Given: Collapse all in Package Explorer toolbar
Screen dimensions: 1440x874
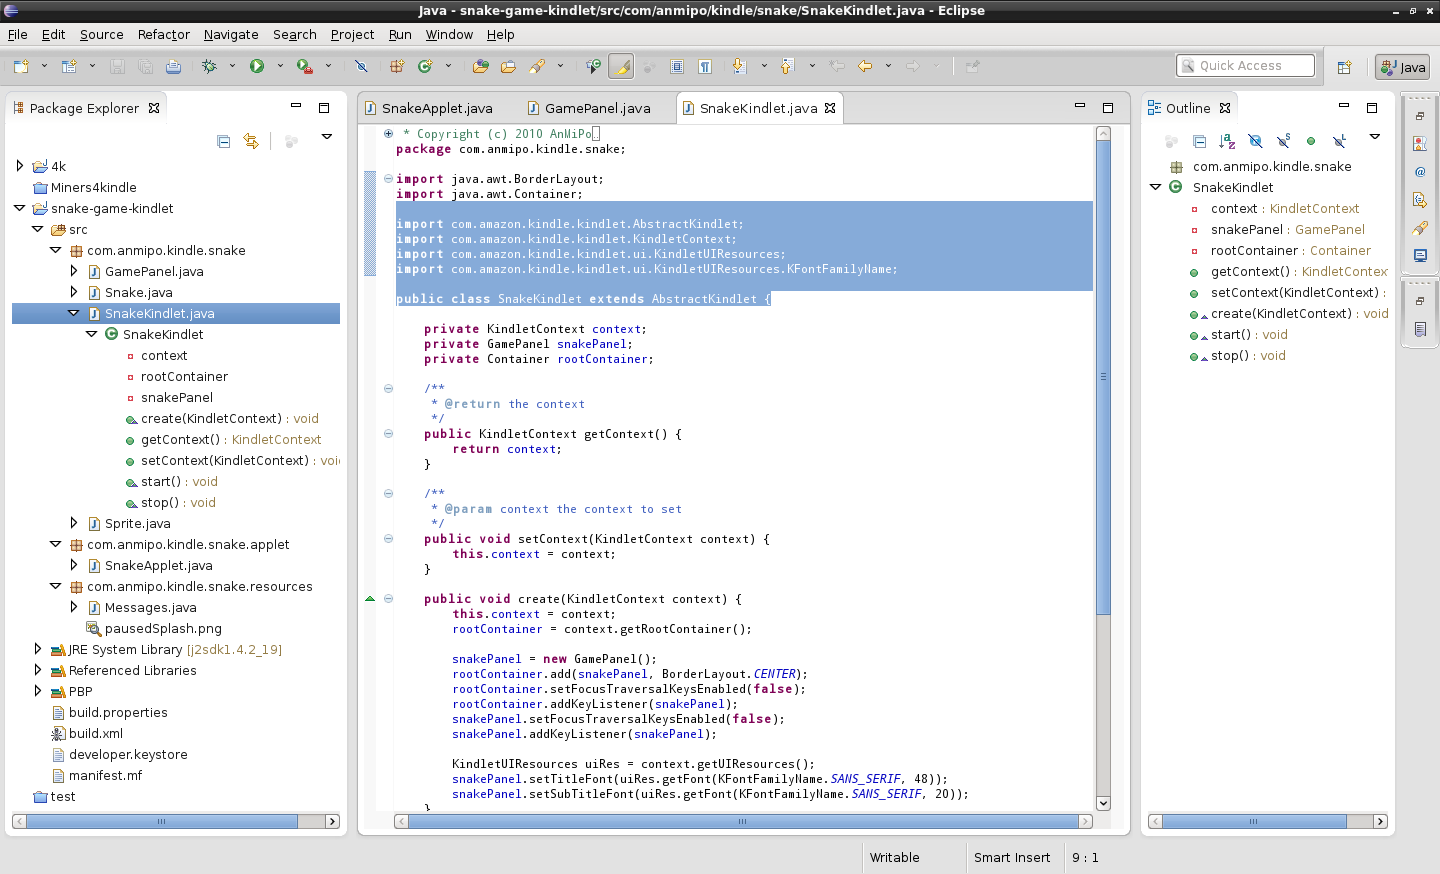Looking at the screenshot, I should coord(223,141).
